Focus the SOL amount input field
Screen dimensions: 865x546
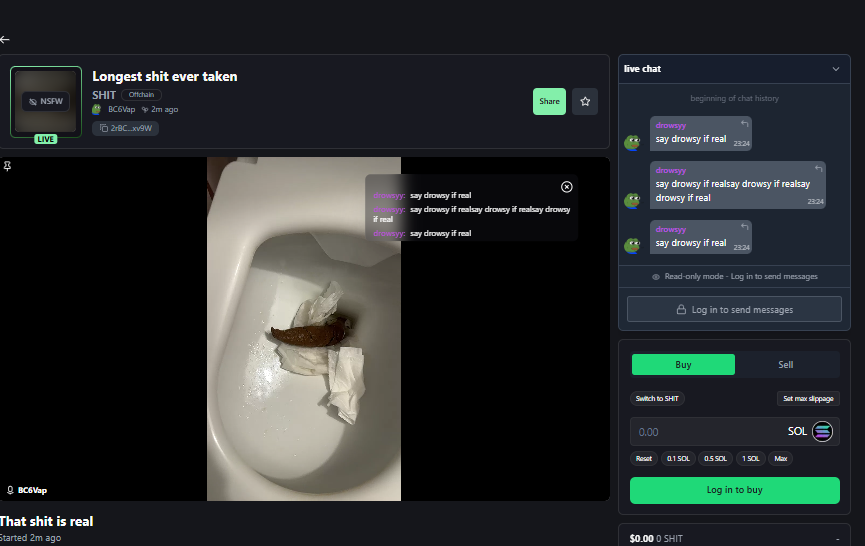pos(734,431)
